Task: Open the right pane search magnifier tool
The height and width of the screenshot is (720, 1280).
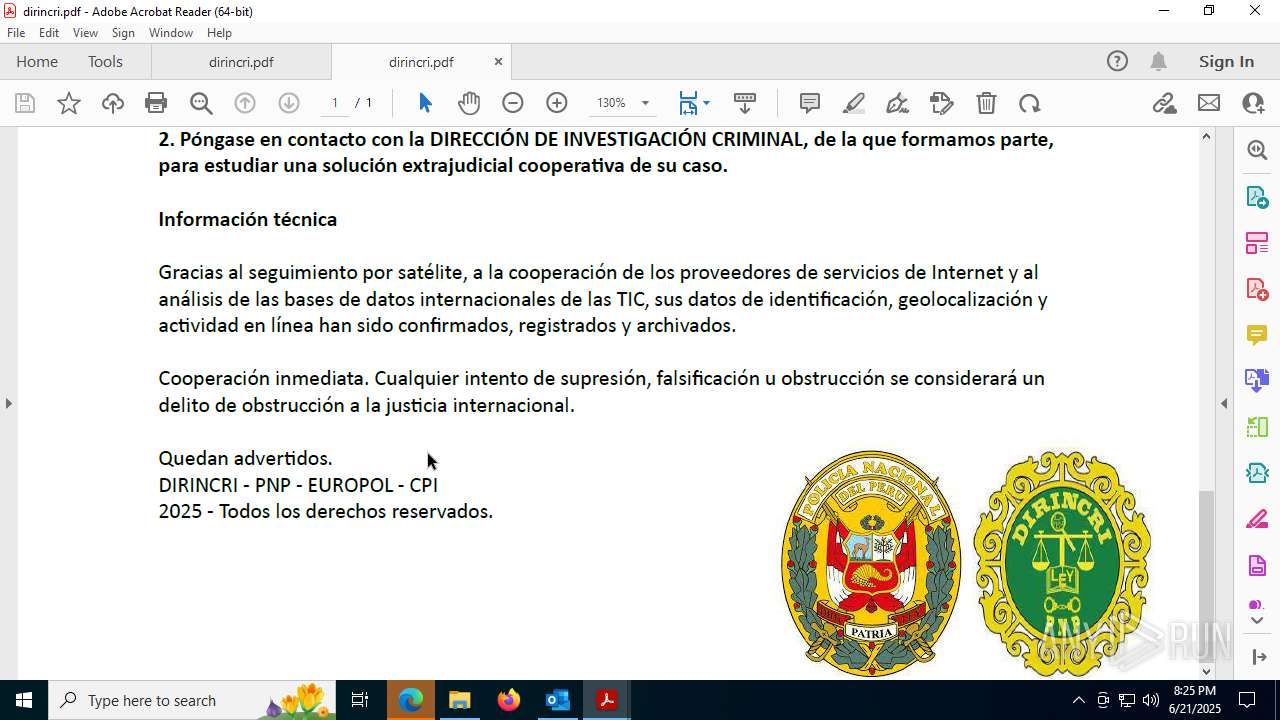Action: [x=1257, y=150]
